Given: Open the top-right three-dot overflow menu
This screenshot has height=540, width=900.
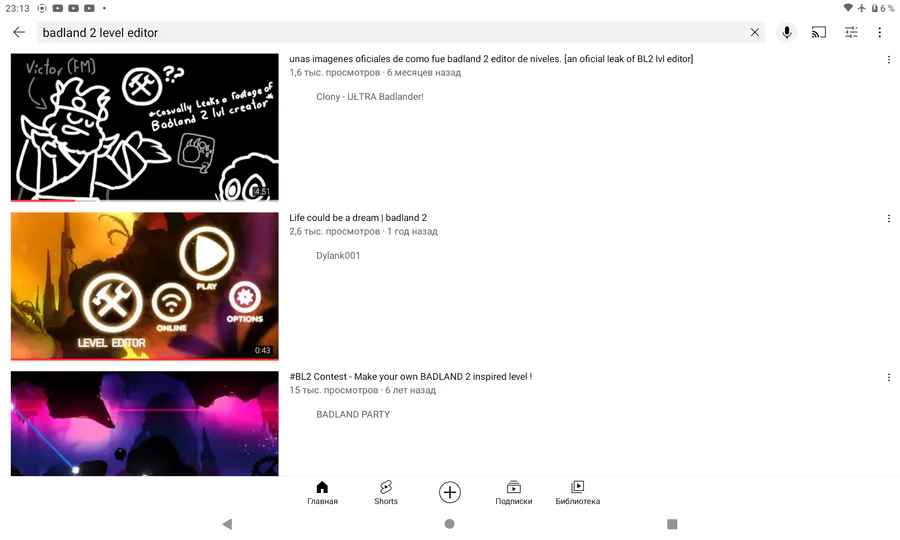Looking at the screenshot, I should tap(879, 33).
